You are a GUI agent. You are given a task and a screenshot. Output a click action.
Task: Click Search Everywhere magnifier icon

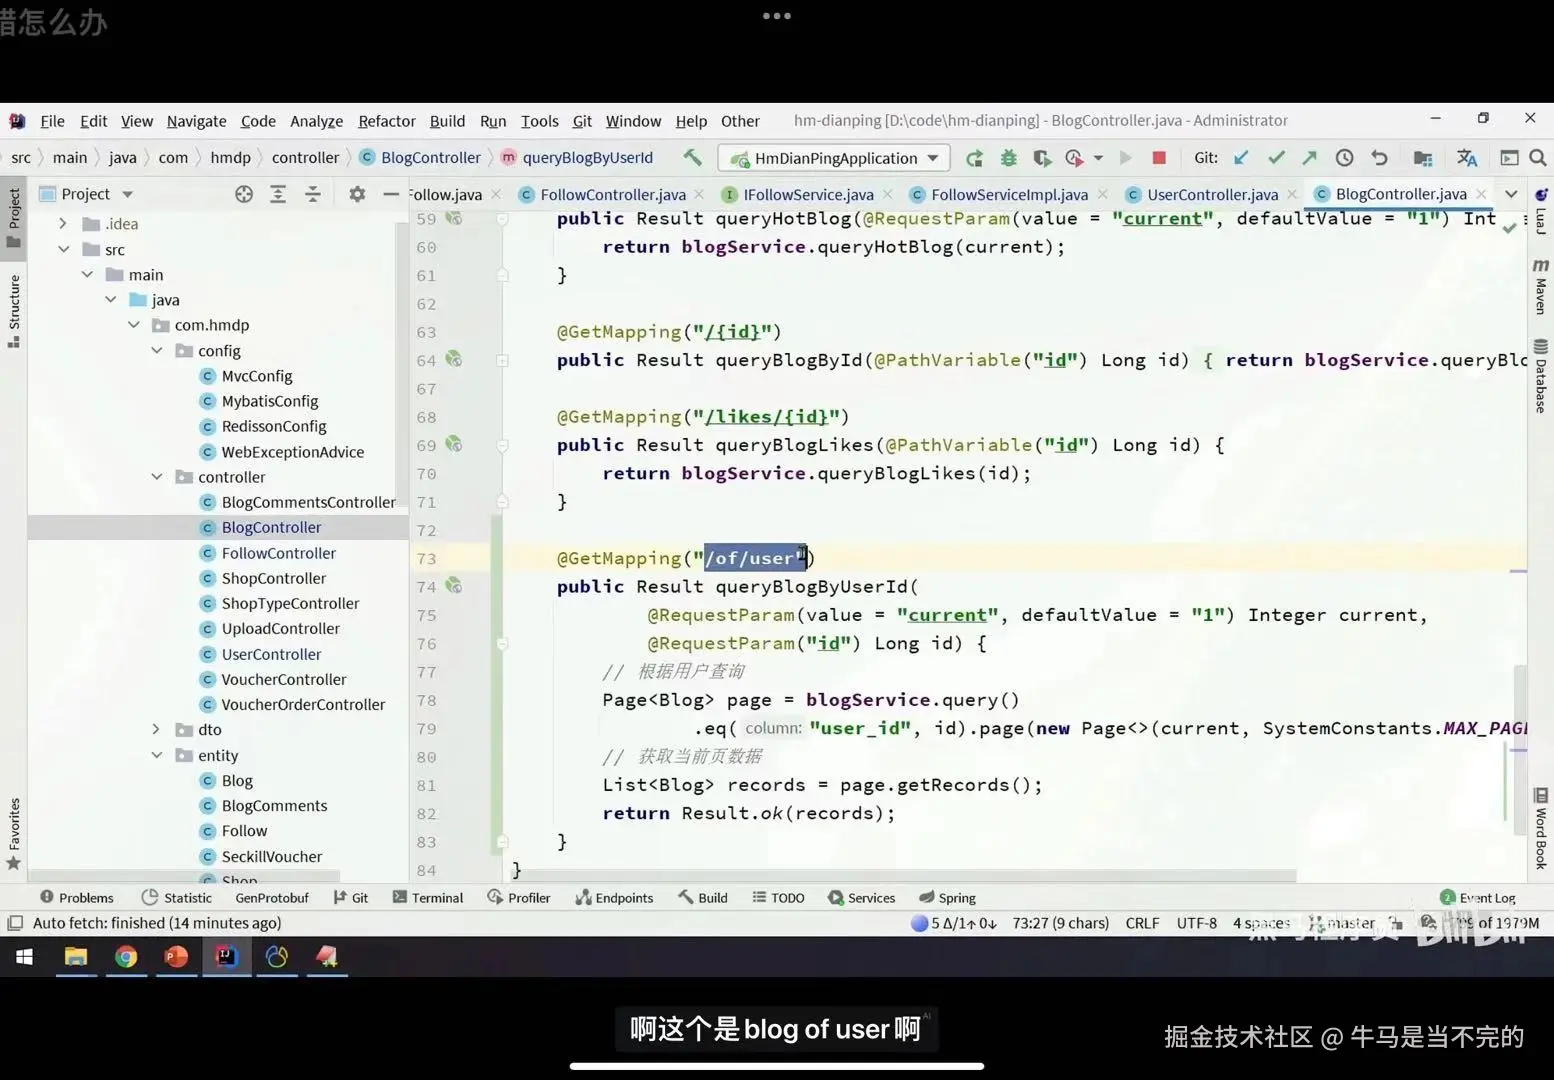tap(1538, 158)
